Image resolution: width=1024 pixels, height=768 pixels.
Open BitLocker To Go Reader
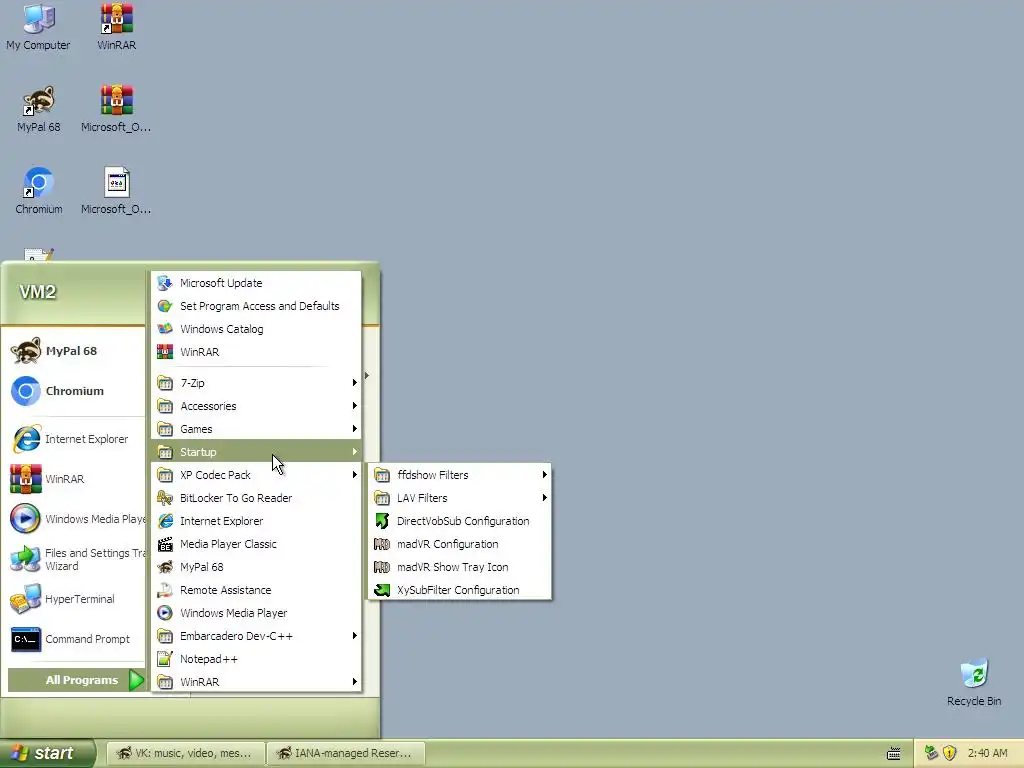[x=256, y=498]
